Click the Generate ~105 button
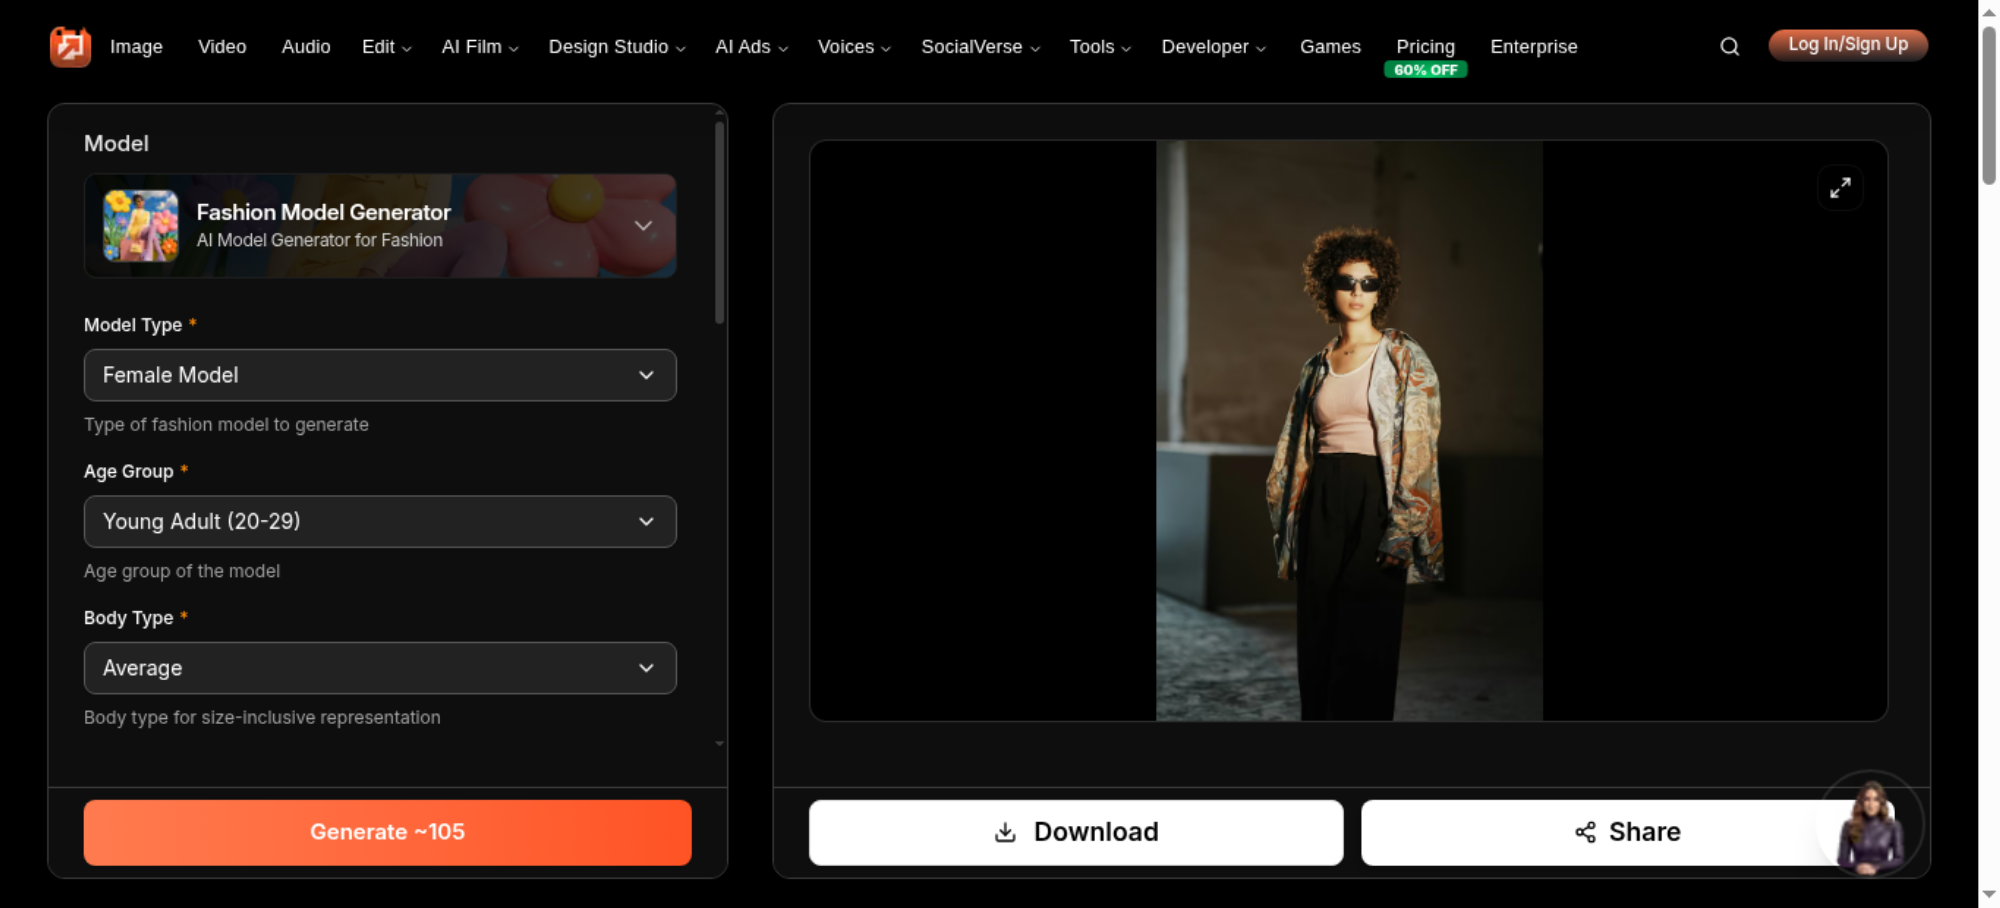The height and width of the screenshot is (908, 2000). point(388,832)
